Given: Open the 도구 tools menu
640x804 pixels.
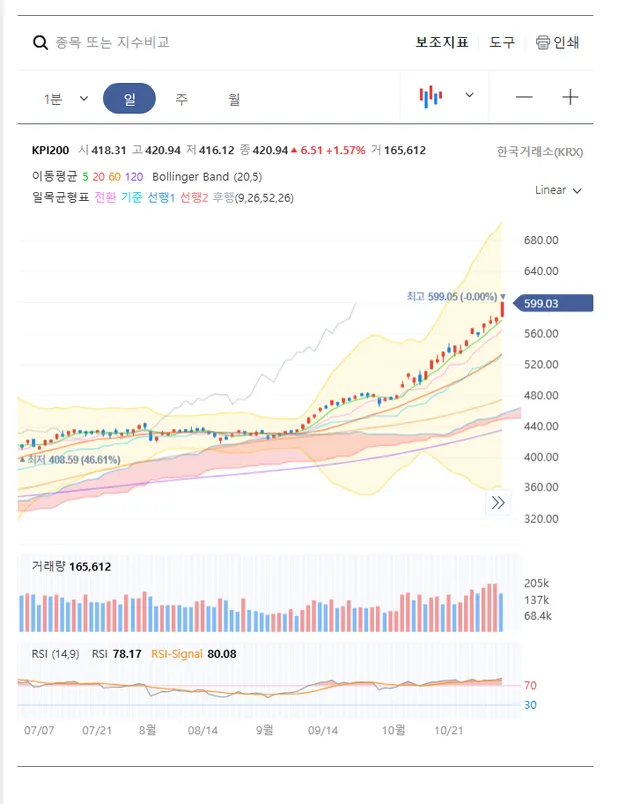Looking at the screenshot, I should pyautogui.click(x=502, y=42).
